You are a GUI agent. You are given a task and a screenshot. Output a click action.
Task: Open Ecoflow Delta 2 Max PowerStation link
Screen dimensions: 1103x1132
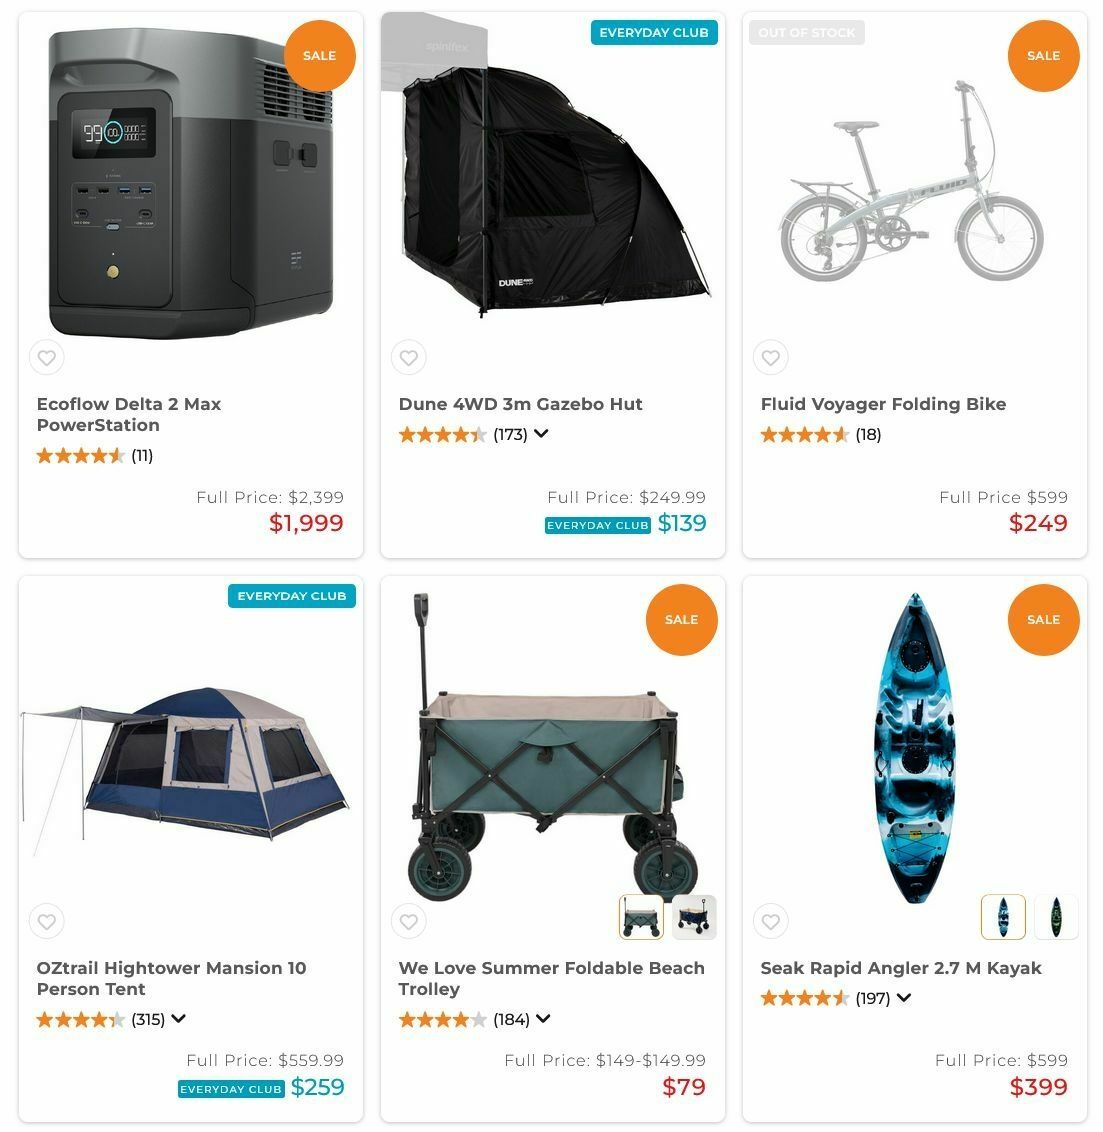pos(129,414)
